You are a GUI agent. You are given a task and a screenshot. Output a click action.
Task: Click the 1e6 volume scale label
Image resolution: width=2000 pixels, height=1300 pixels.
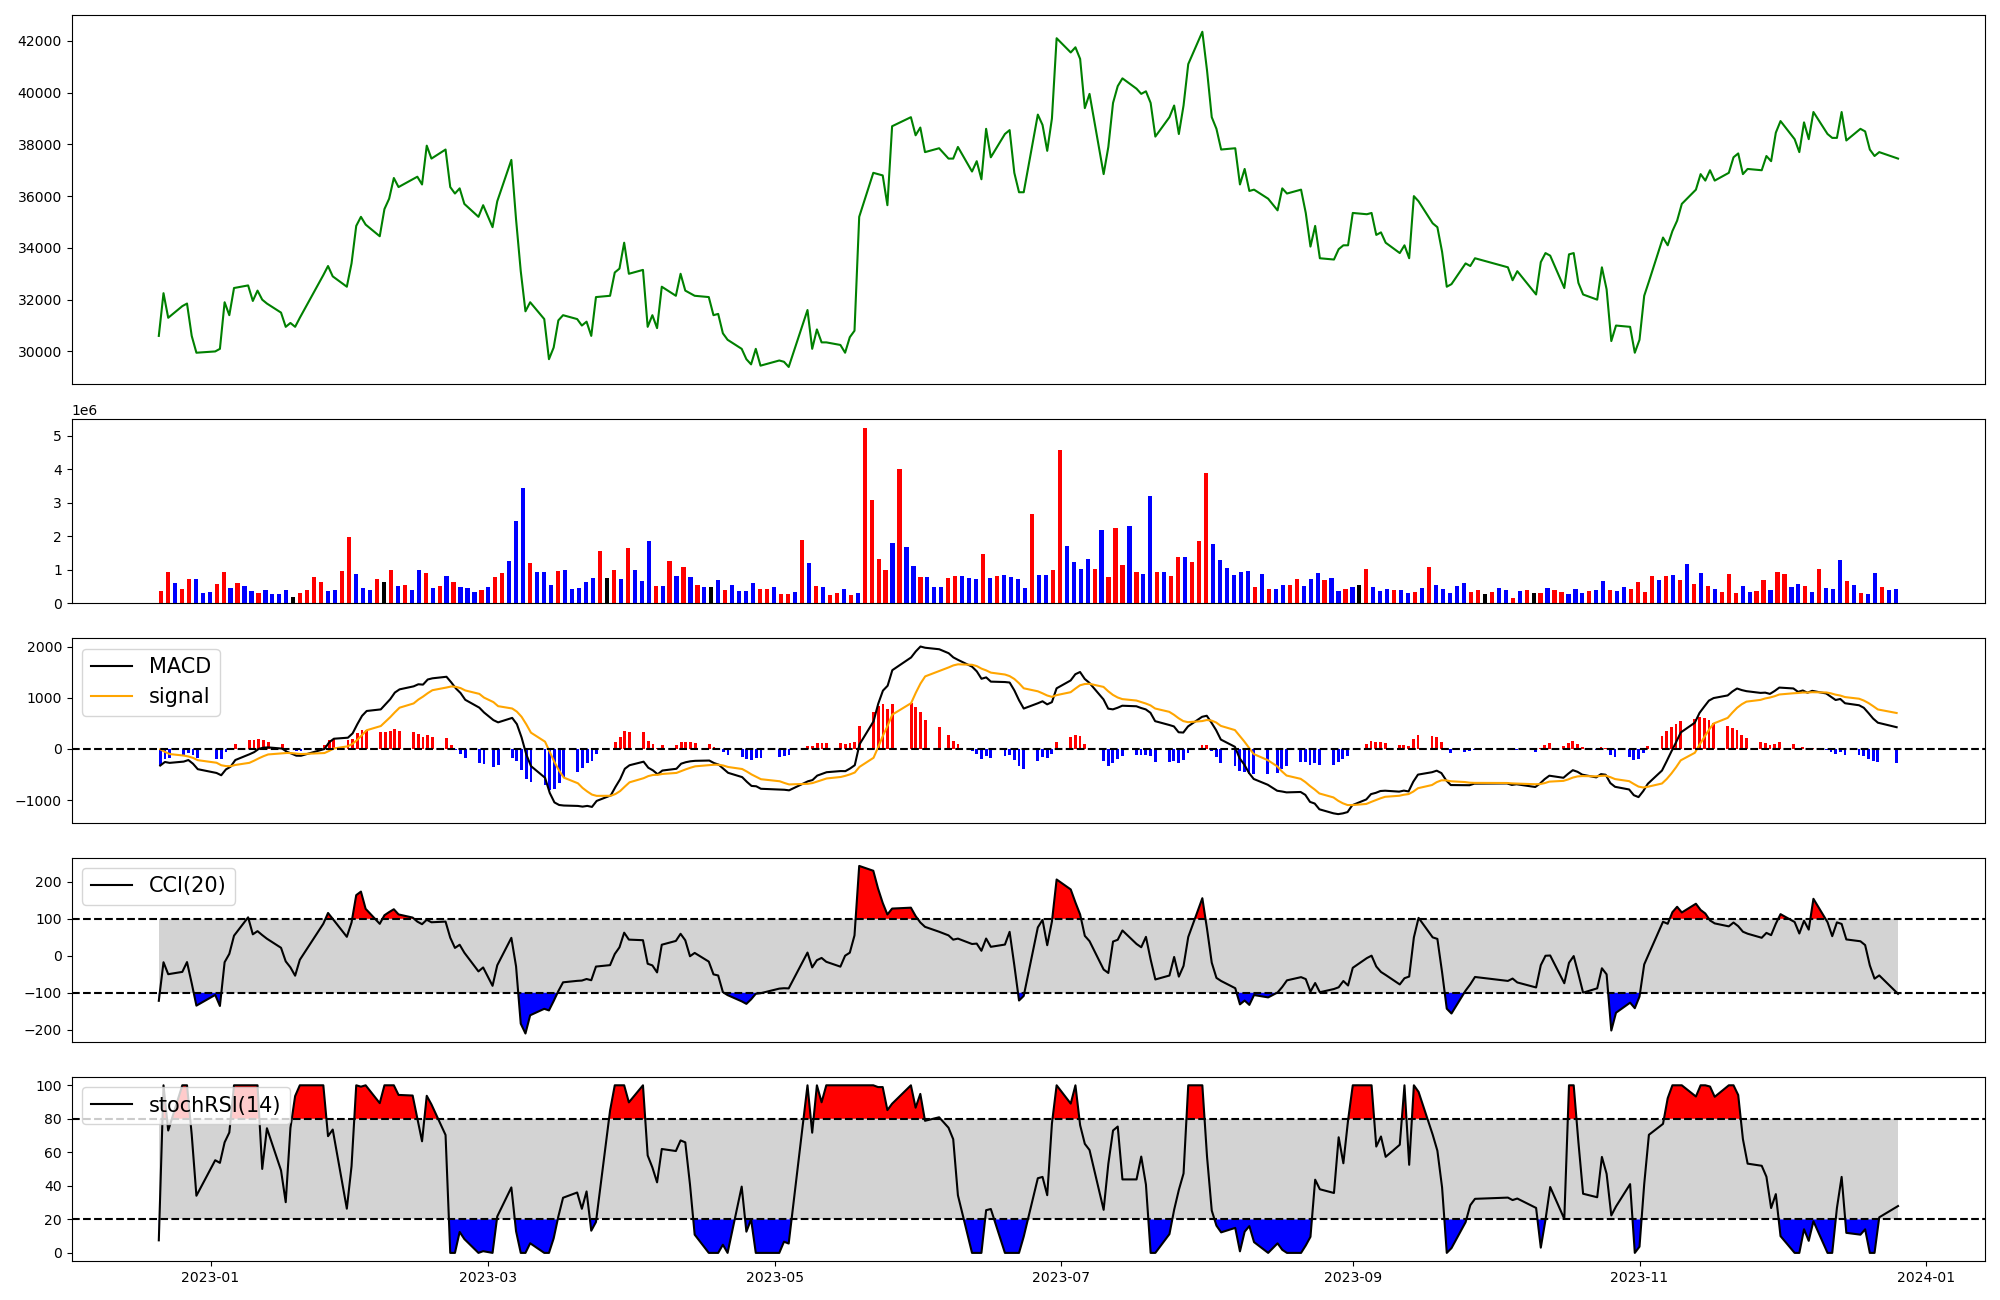pyautogui.click(x=85, y=411)
